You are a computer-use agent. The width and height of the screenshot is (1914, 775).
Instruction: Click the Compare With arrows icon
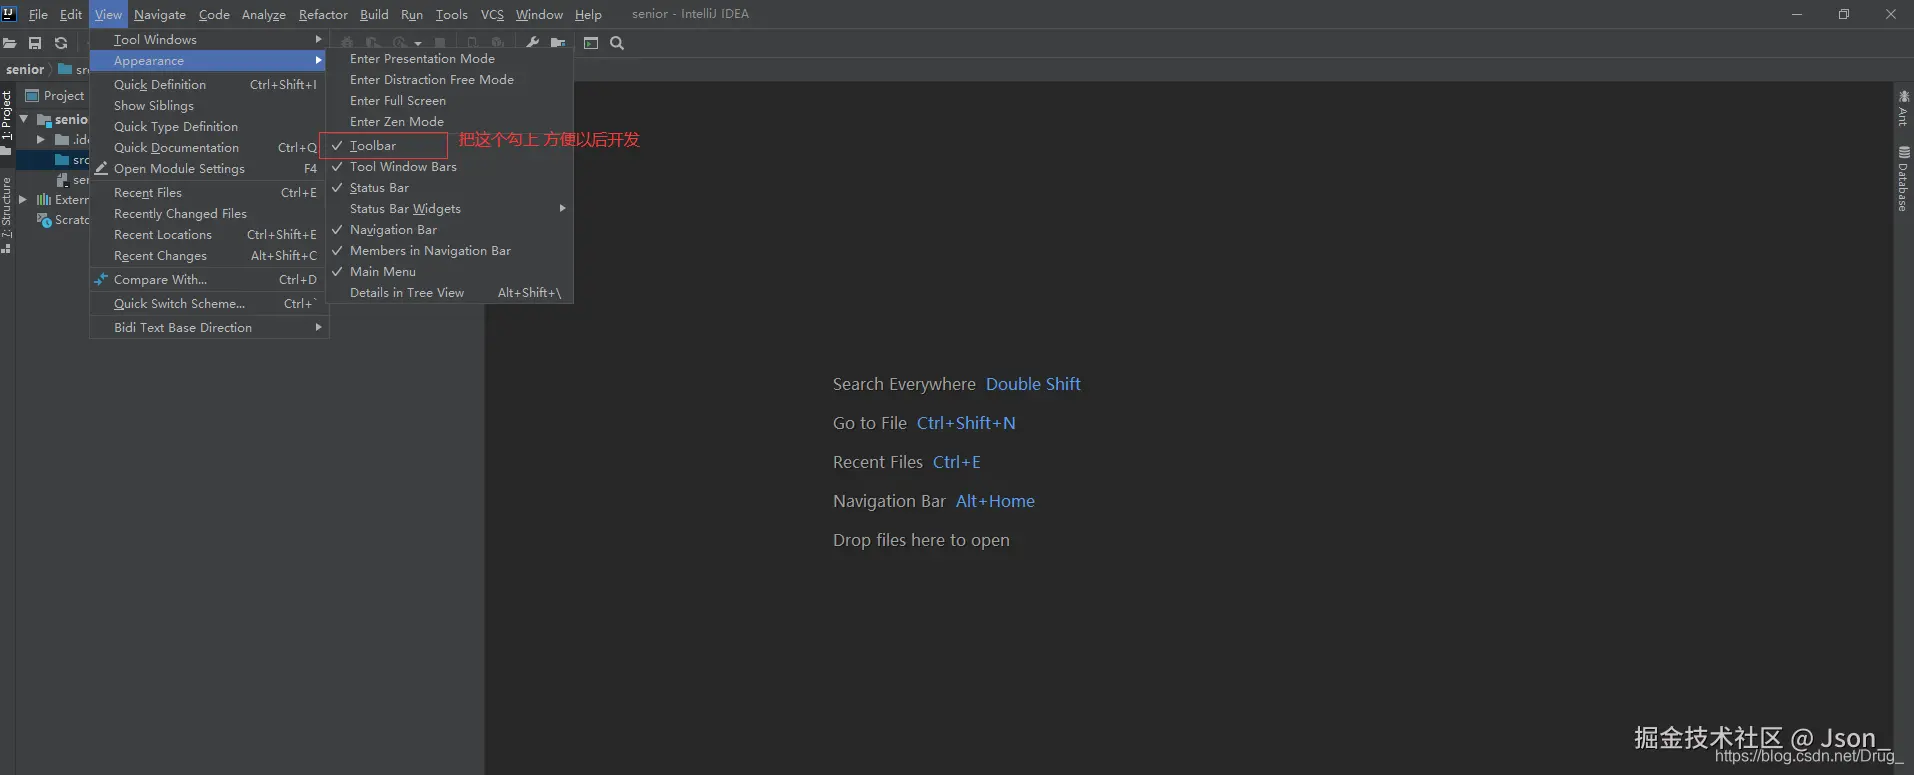coord(101,280)
